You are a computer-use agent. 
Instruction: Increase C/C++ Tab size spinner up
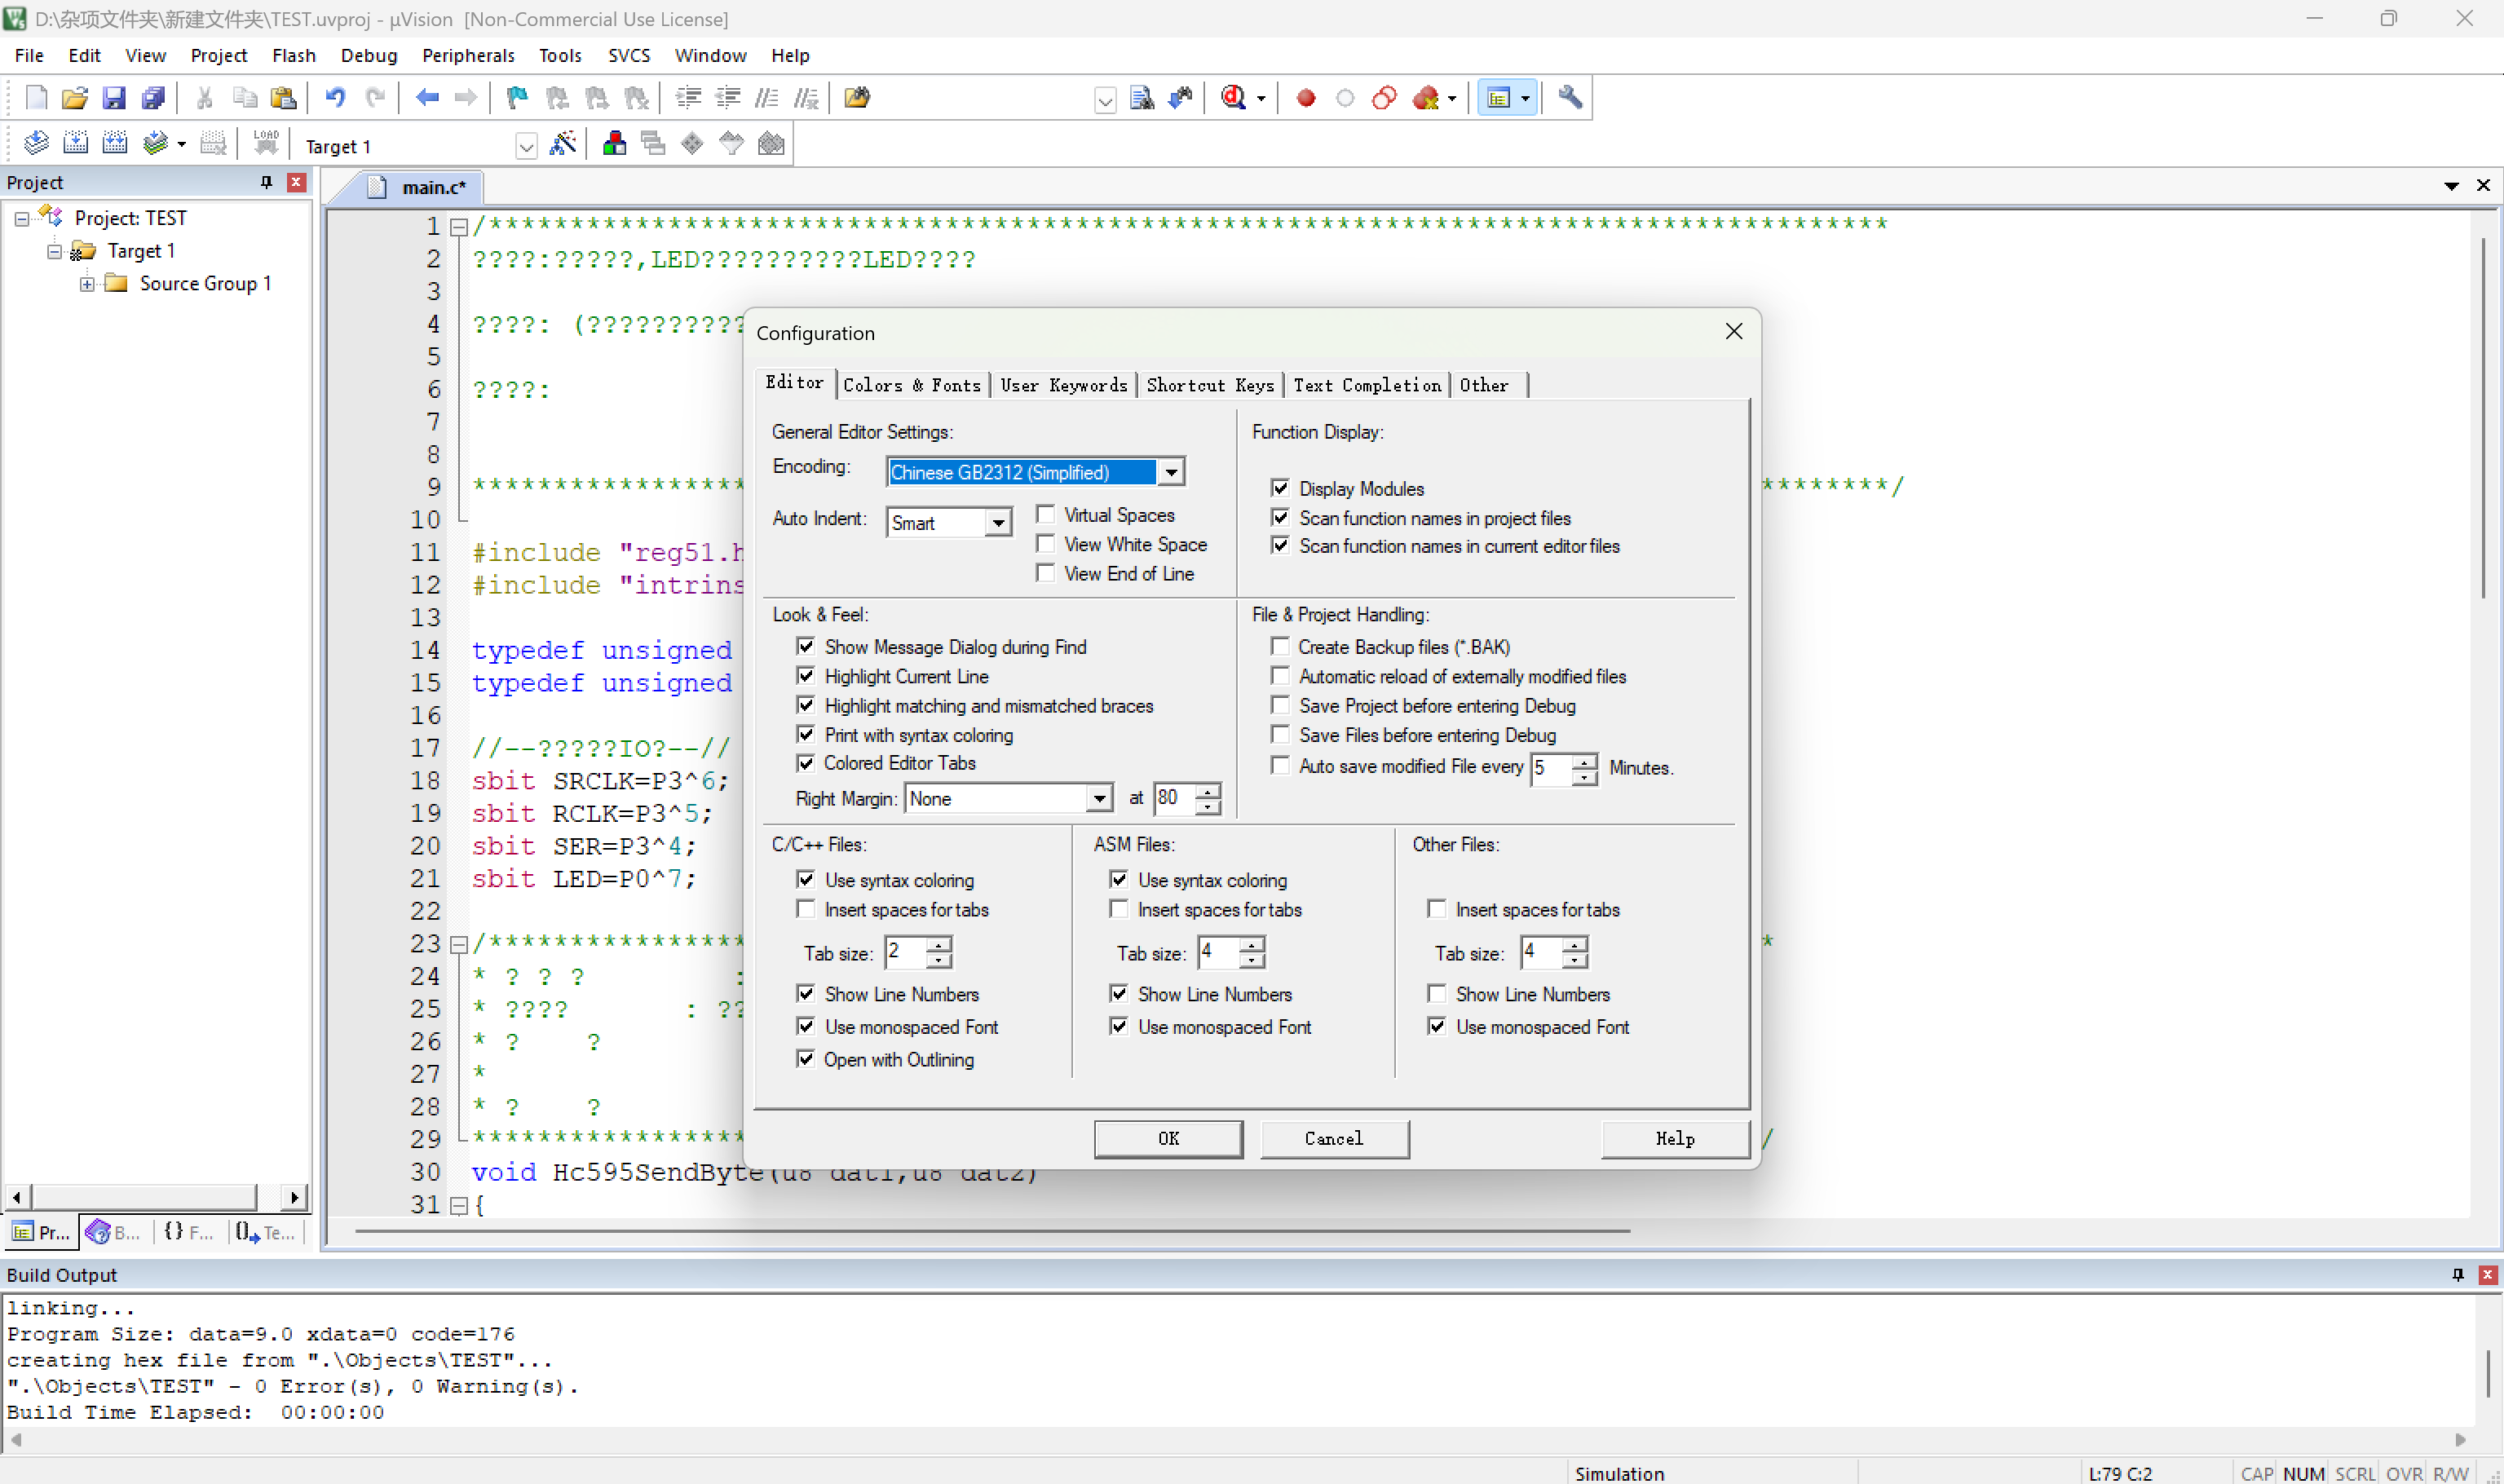coord(939,945)
